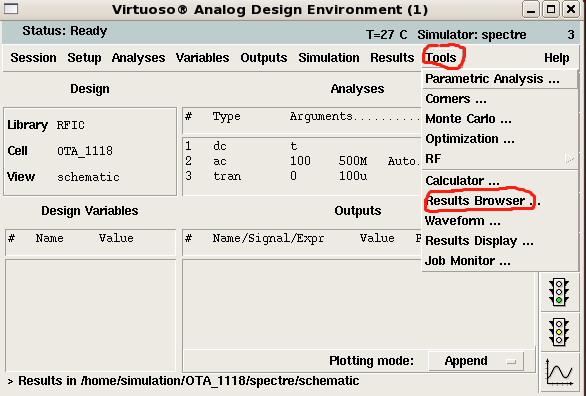
Task: Open the window menu icon in title bar
Action: coord(11,9)
